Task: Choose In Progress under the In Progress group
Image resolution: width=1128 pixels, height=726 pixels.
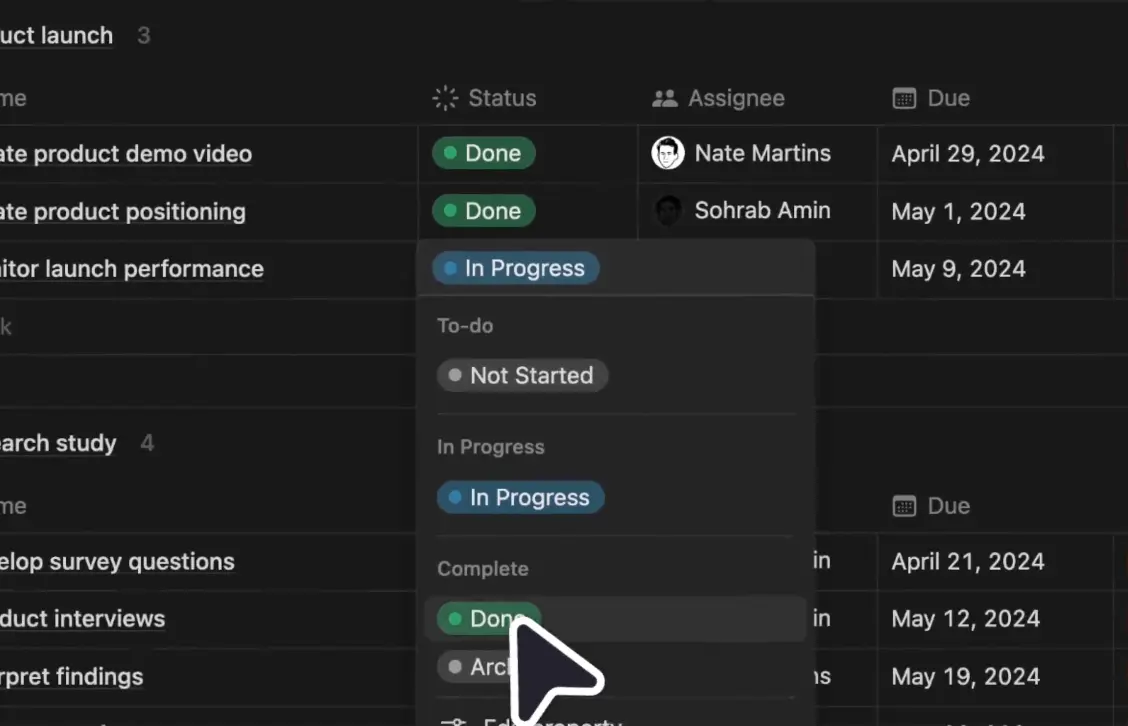Action: click(521, 497)
